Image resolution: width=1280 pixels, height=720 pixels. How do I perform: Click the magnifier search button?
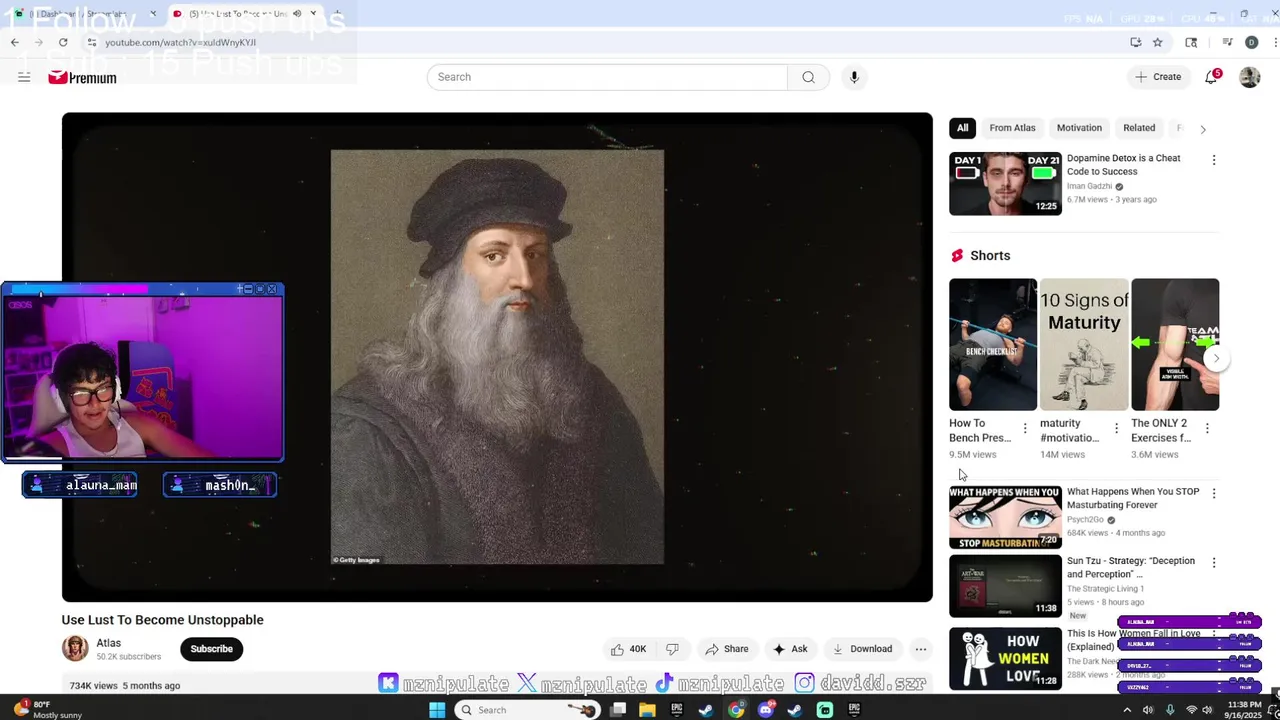tap(808, 77)
